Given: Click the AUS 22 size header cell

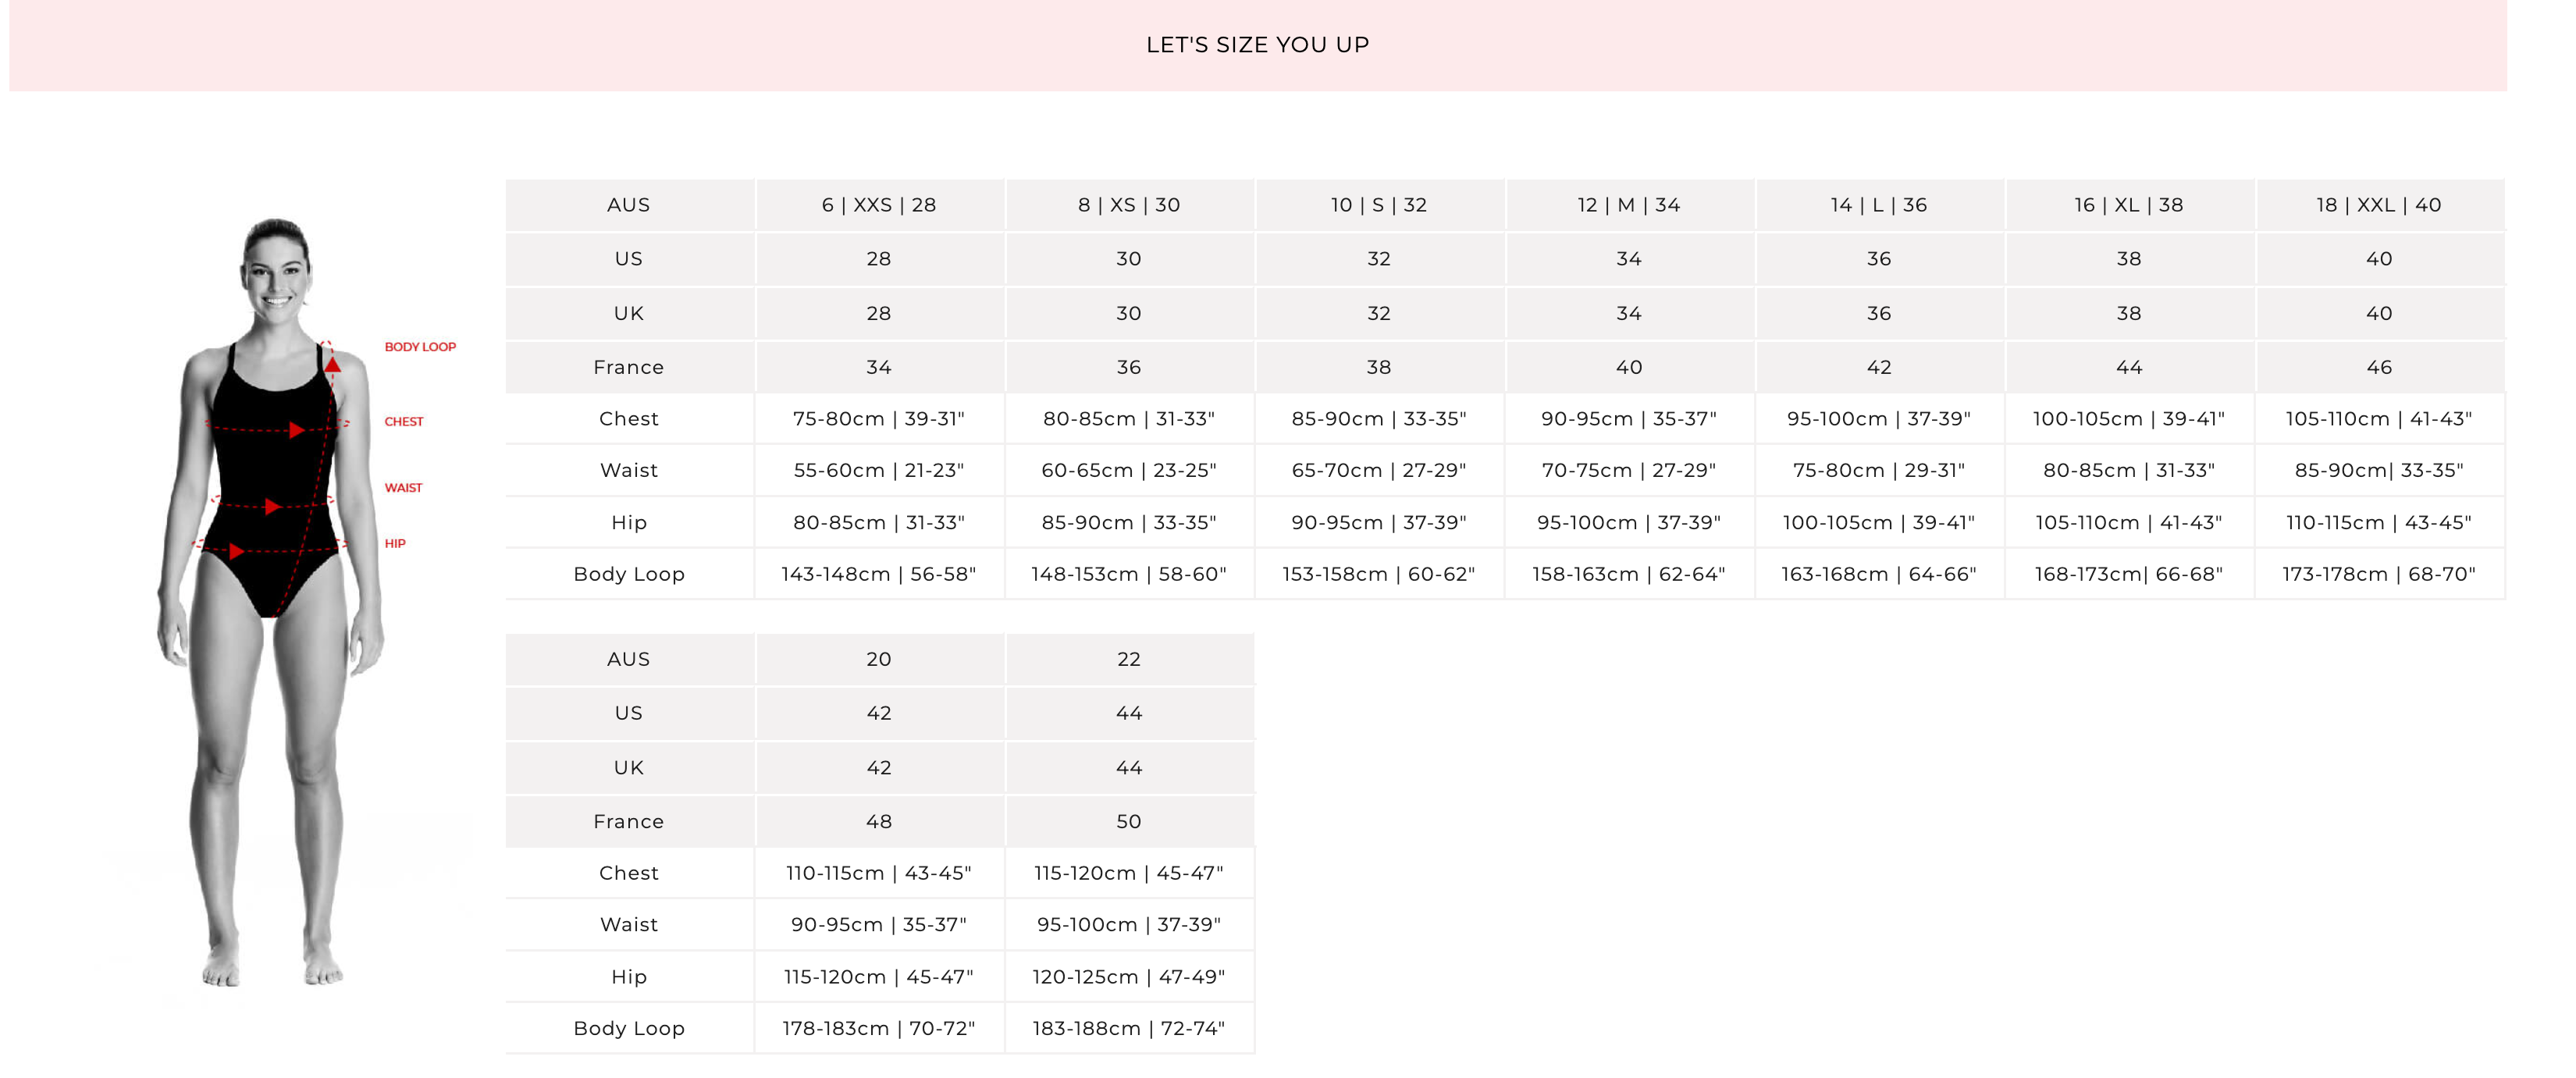Looking at the screenshot, I should [1129, 659].
